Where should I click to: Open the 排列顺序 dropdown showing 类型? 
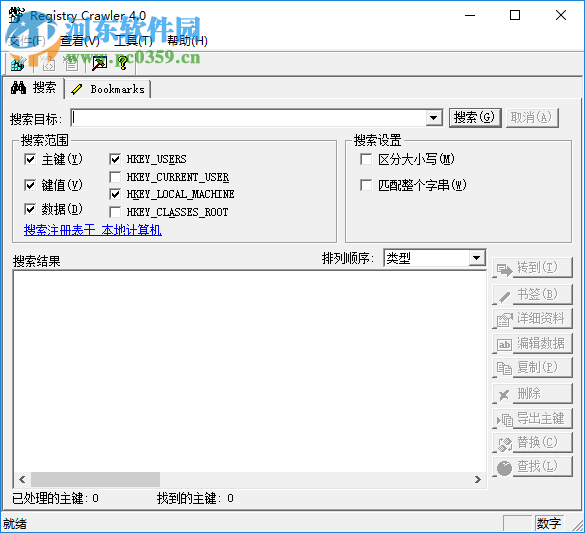tap(435, 258)
